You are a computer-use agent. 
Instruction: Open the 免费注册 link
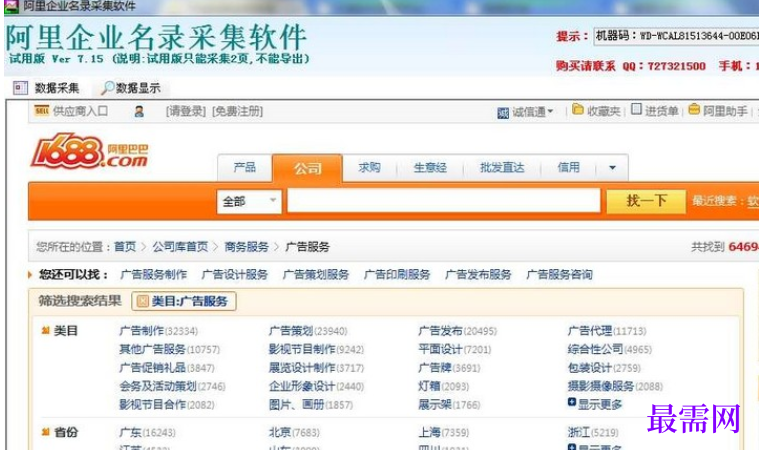[237, 111]
